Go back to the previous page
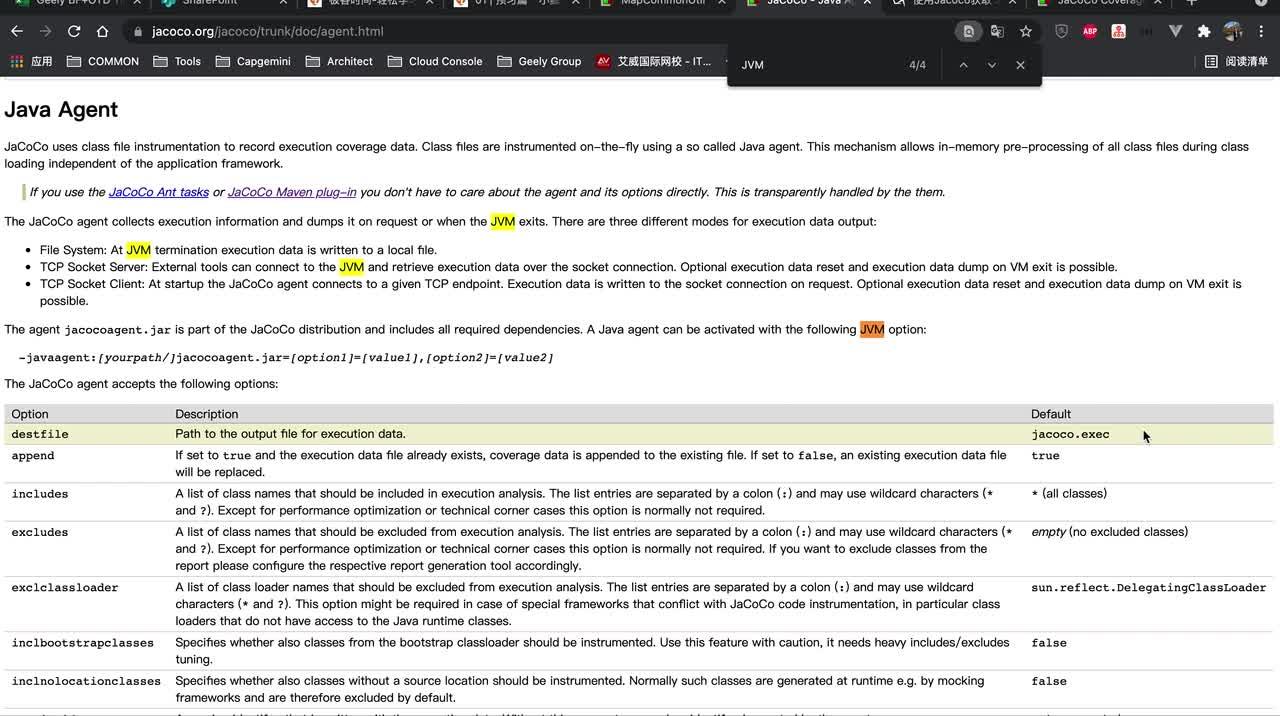 pyautogui.click(x=17, y=31)
